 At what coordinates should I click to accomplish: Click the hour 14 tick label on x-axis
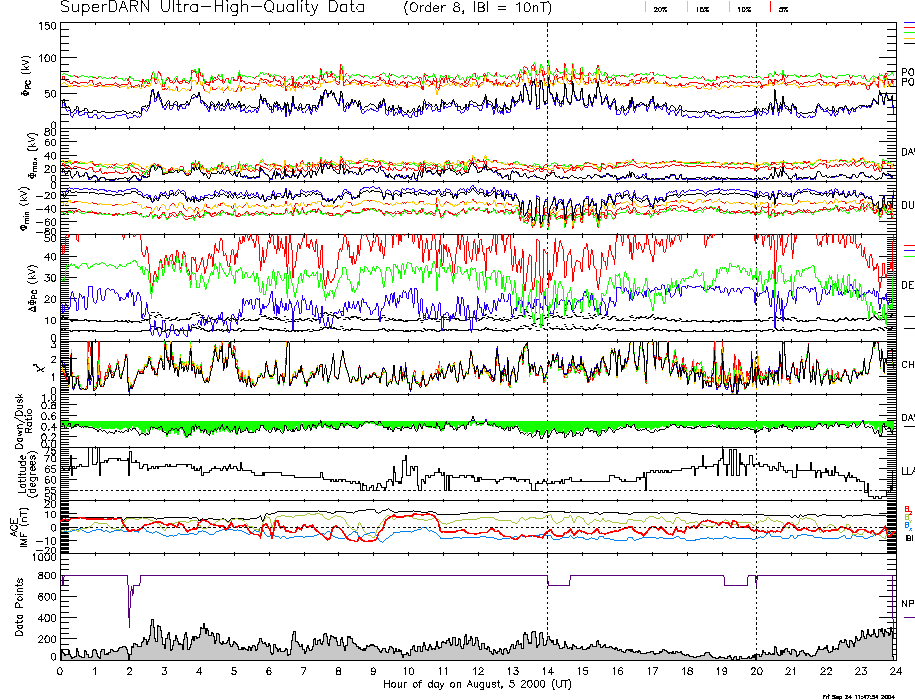tap(547, 672)
